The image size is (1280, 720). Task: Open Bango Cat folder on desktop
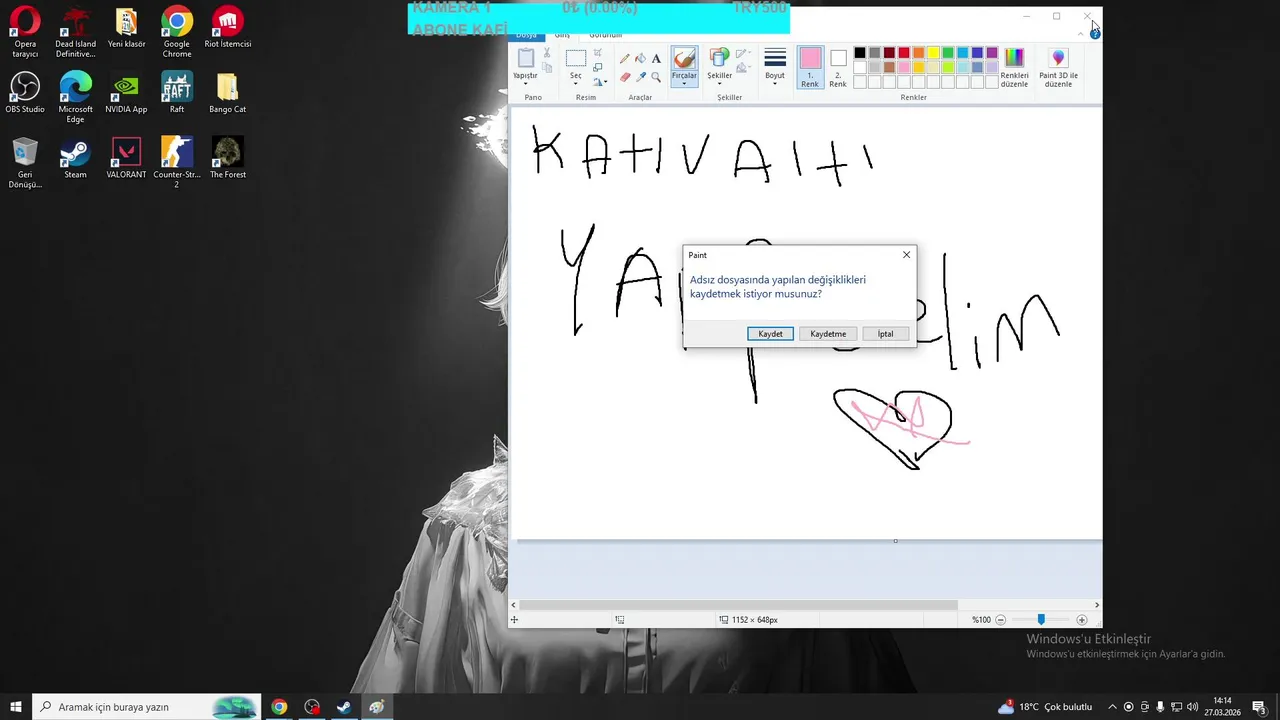(x=228, y=93)
